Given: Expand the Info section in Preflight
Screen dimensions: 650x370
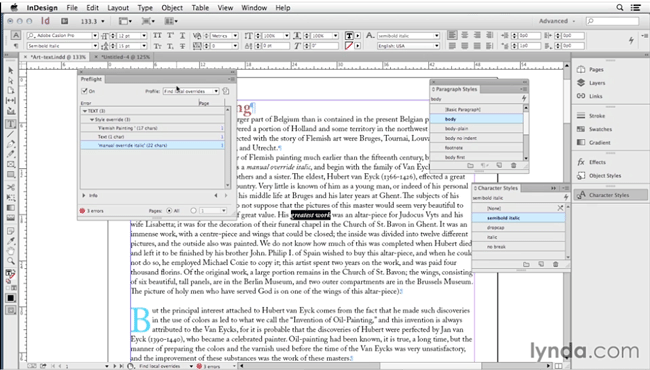Looking at the screenshot, I should (84, 196).
